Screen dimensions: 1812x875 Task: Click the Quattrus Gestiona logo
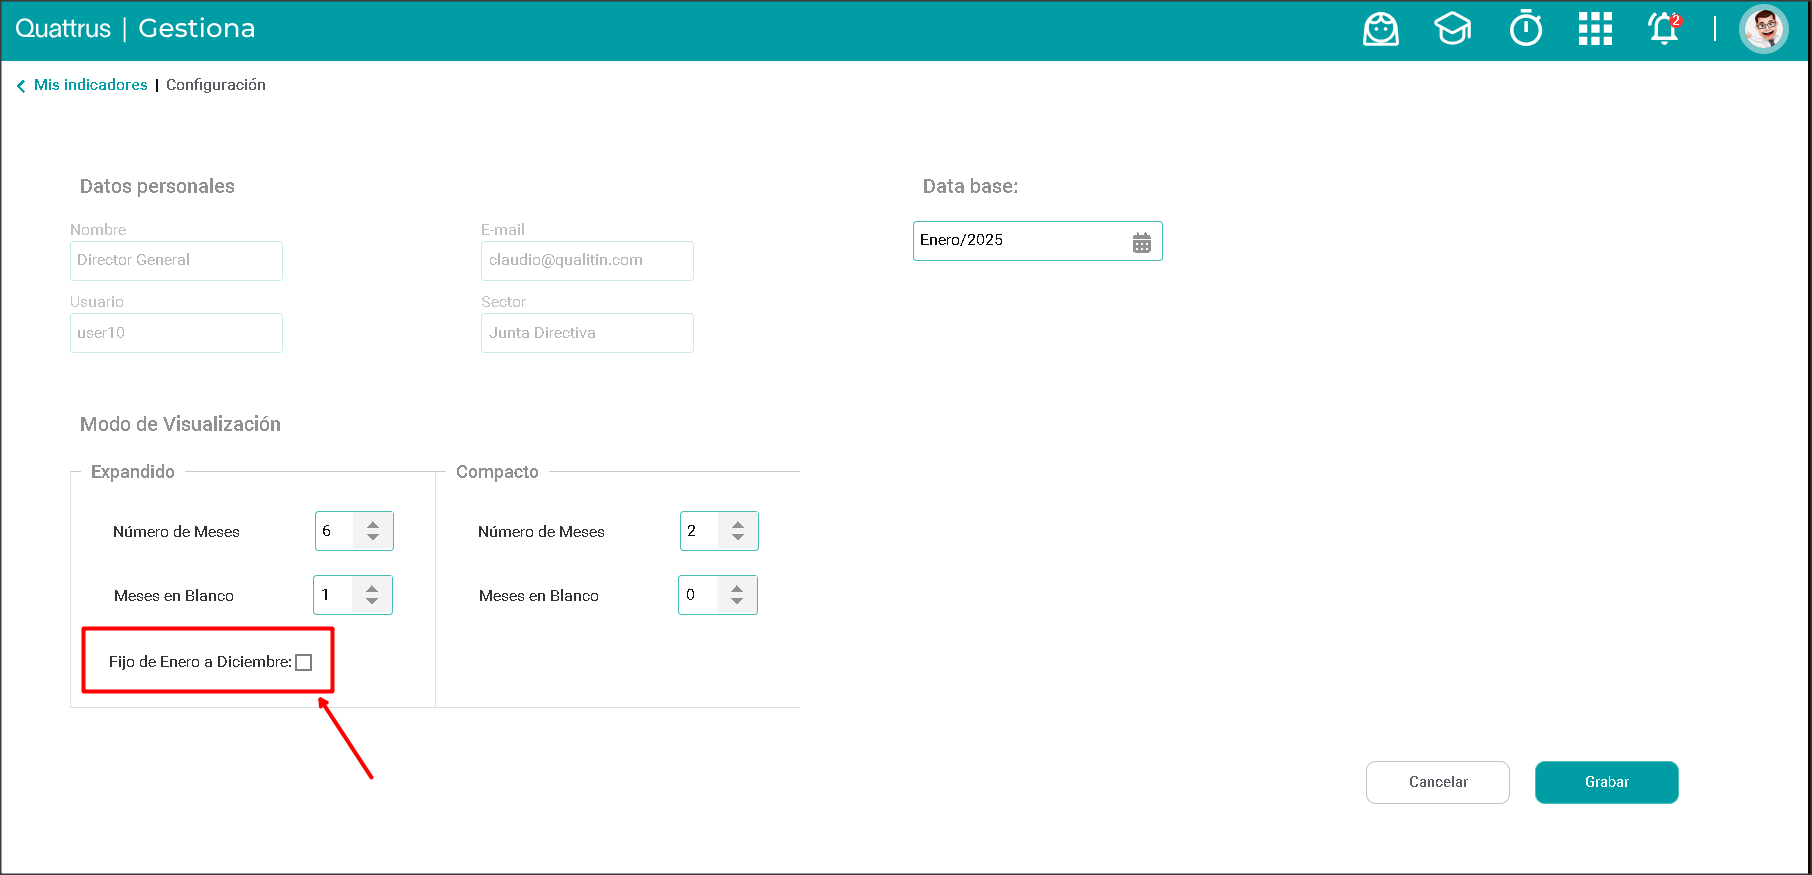(x=135, y=29)
